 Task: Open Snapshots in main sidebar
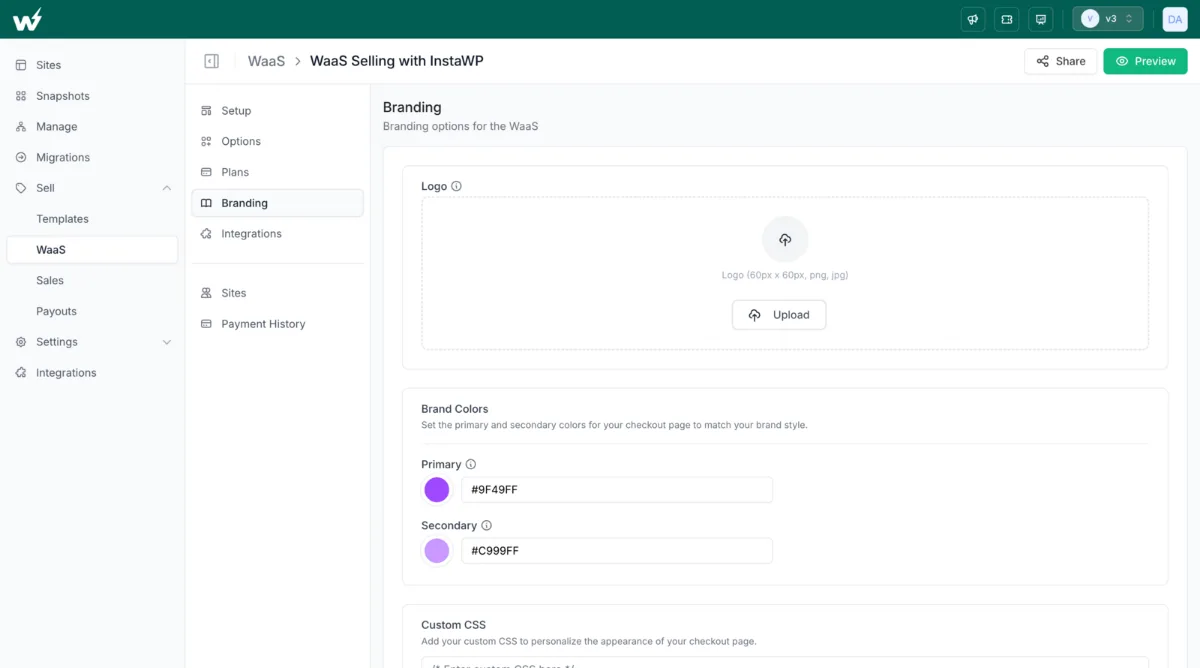[62, 96]
